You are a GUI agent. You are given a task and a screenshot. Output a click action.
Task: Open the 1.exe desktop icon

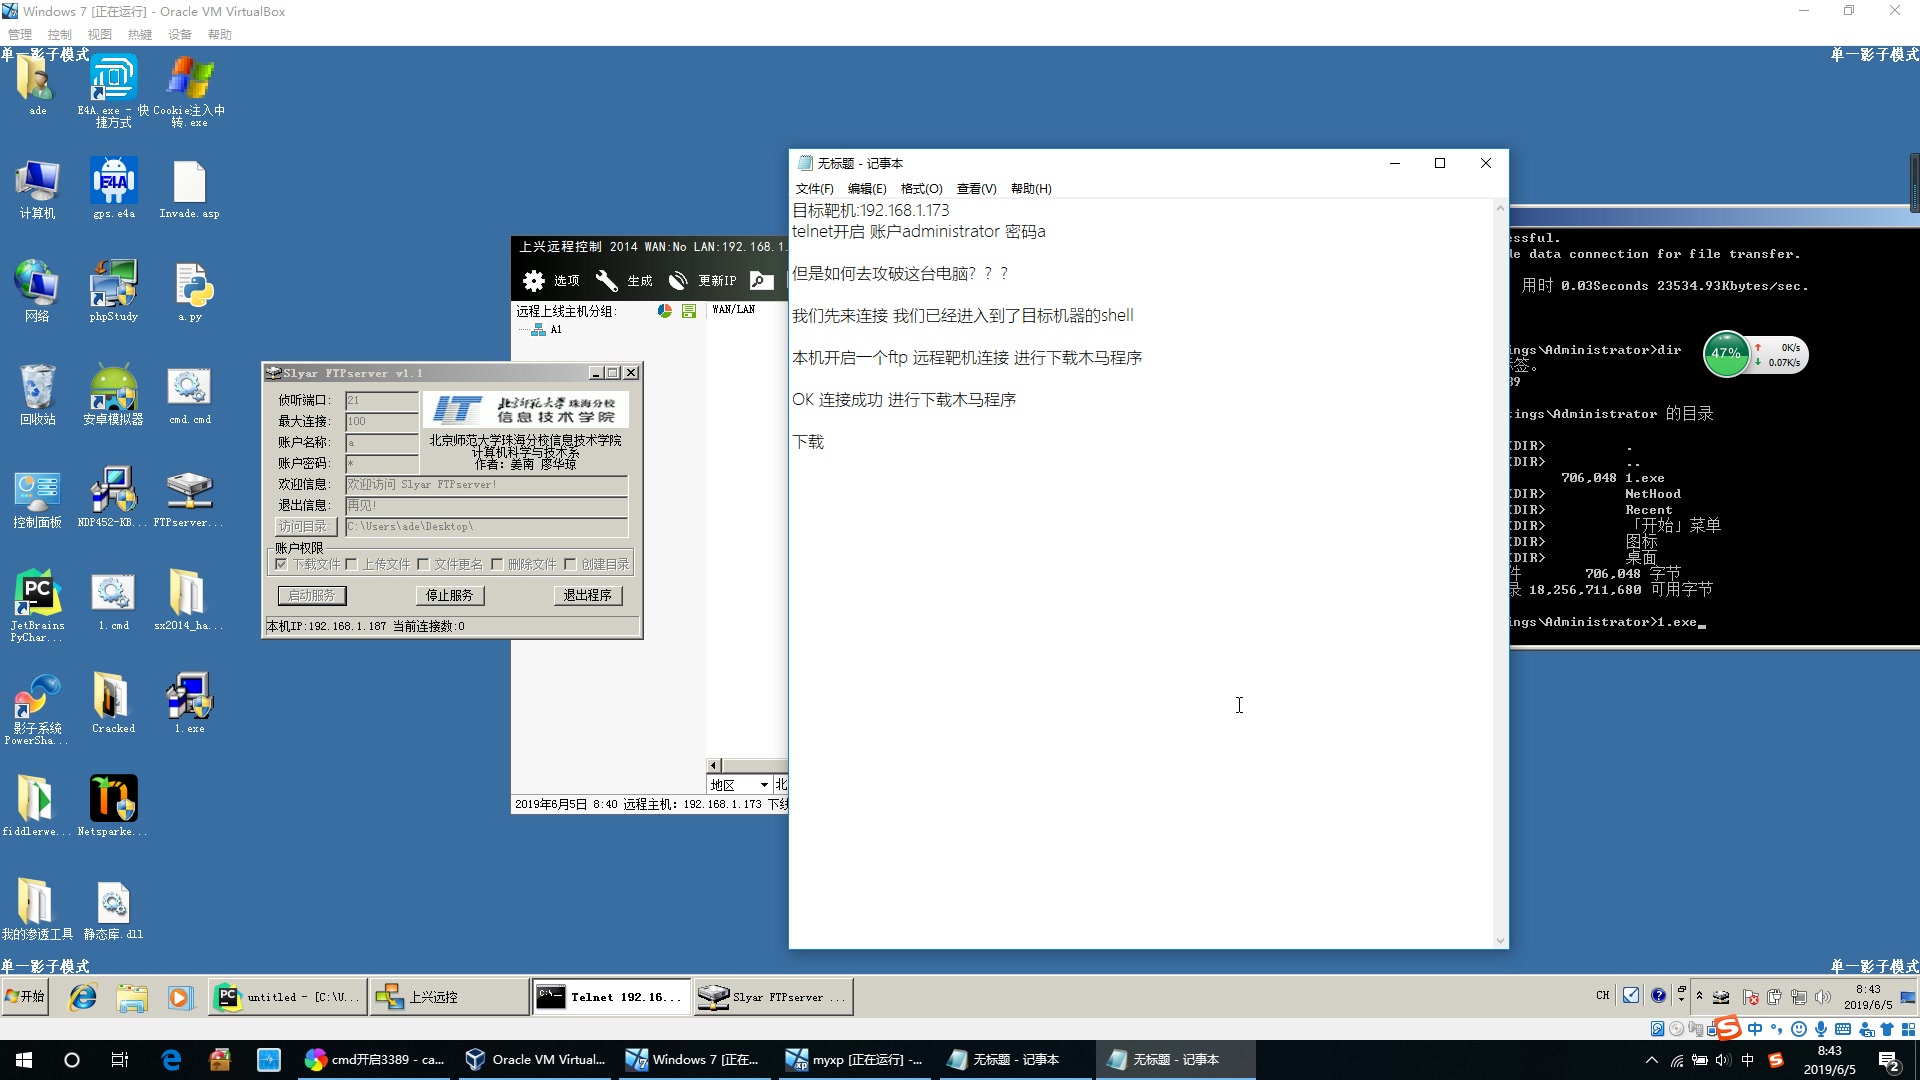point(189,703)
